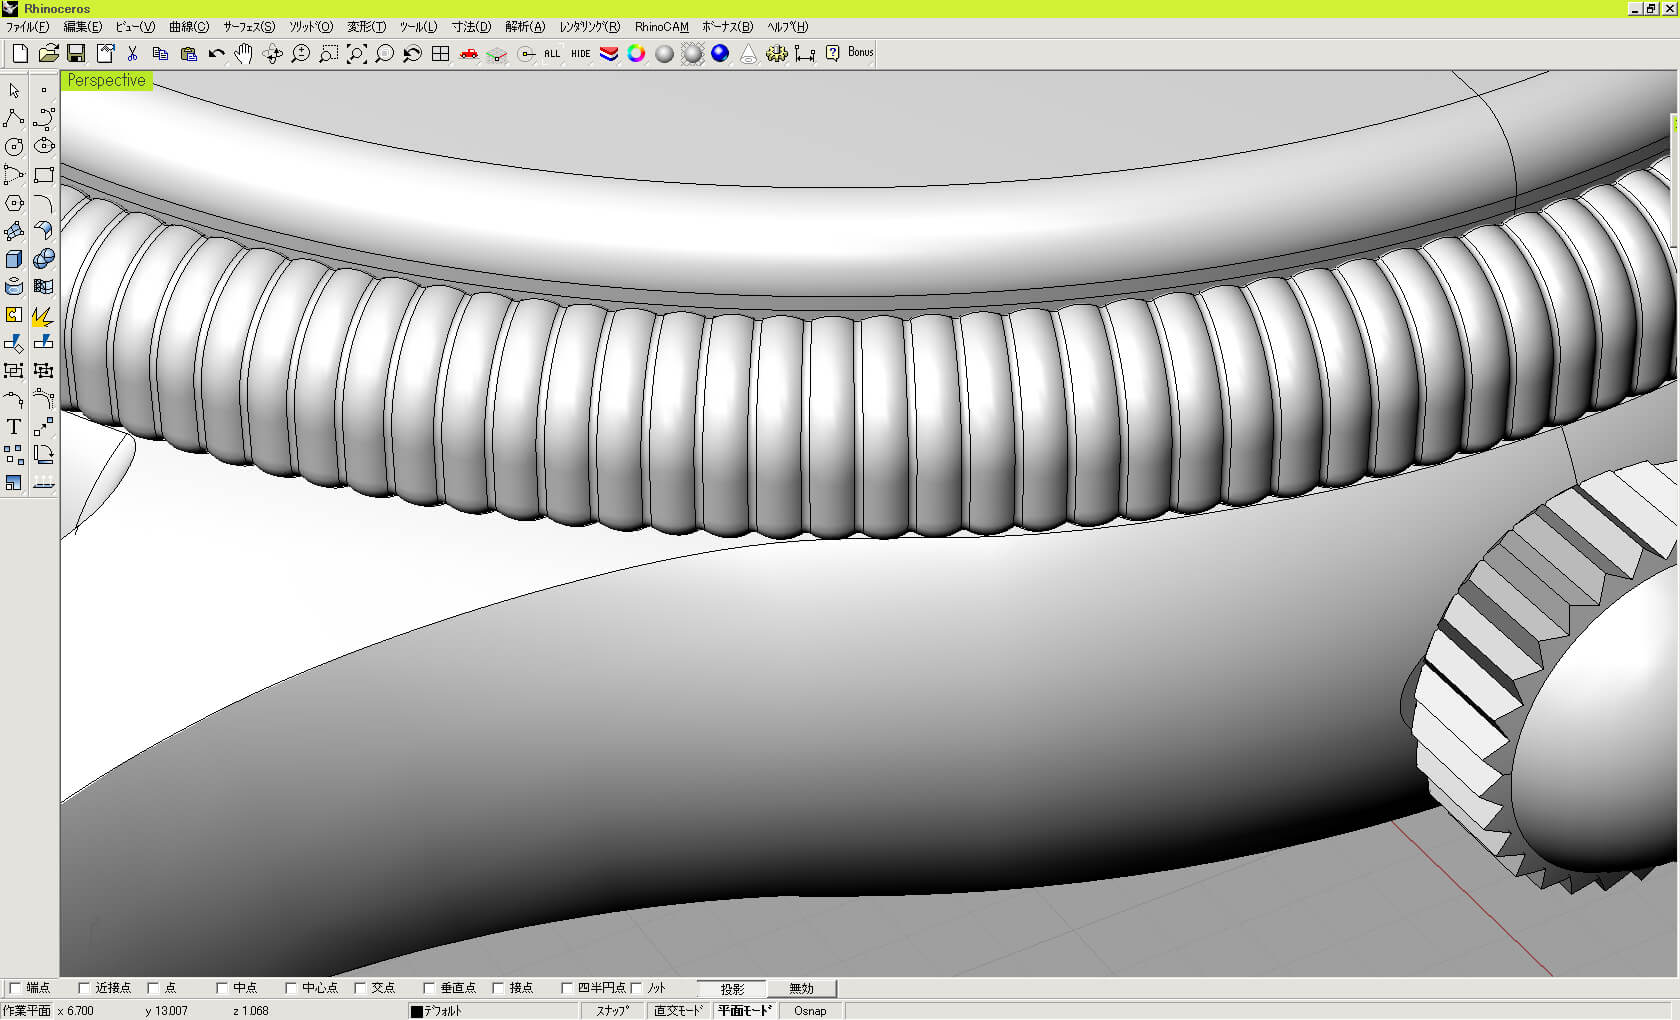Enable the 端点 osnap checkbox
The width and height of the screenshot is (1680, 1020).
click(x=15, y=988)
